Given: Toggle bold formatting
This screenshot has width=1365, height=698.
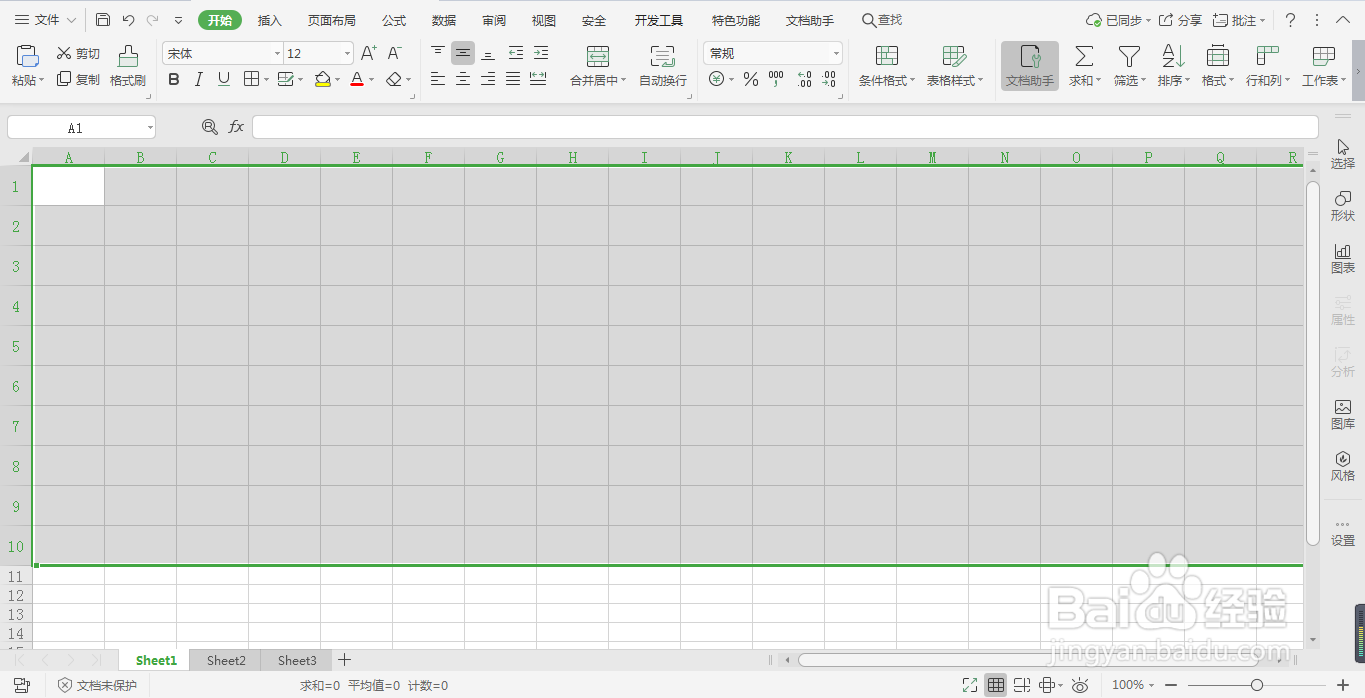Looking at the screenshot, I should (x=174, y=79).
